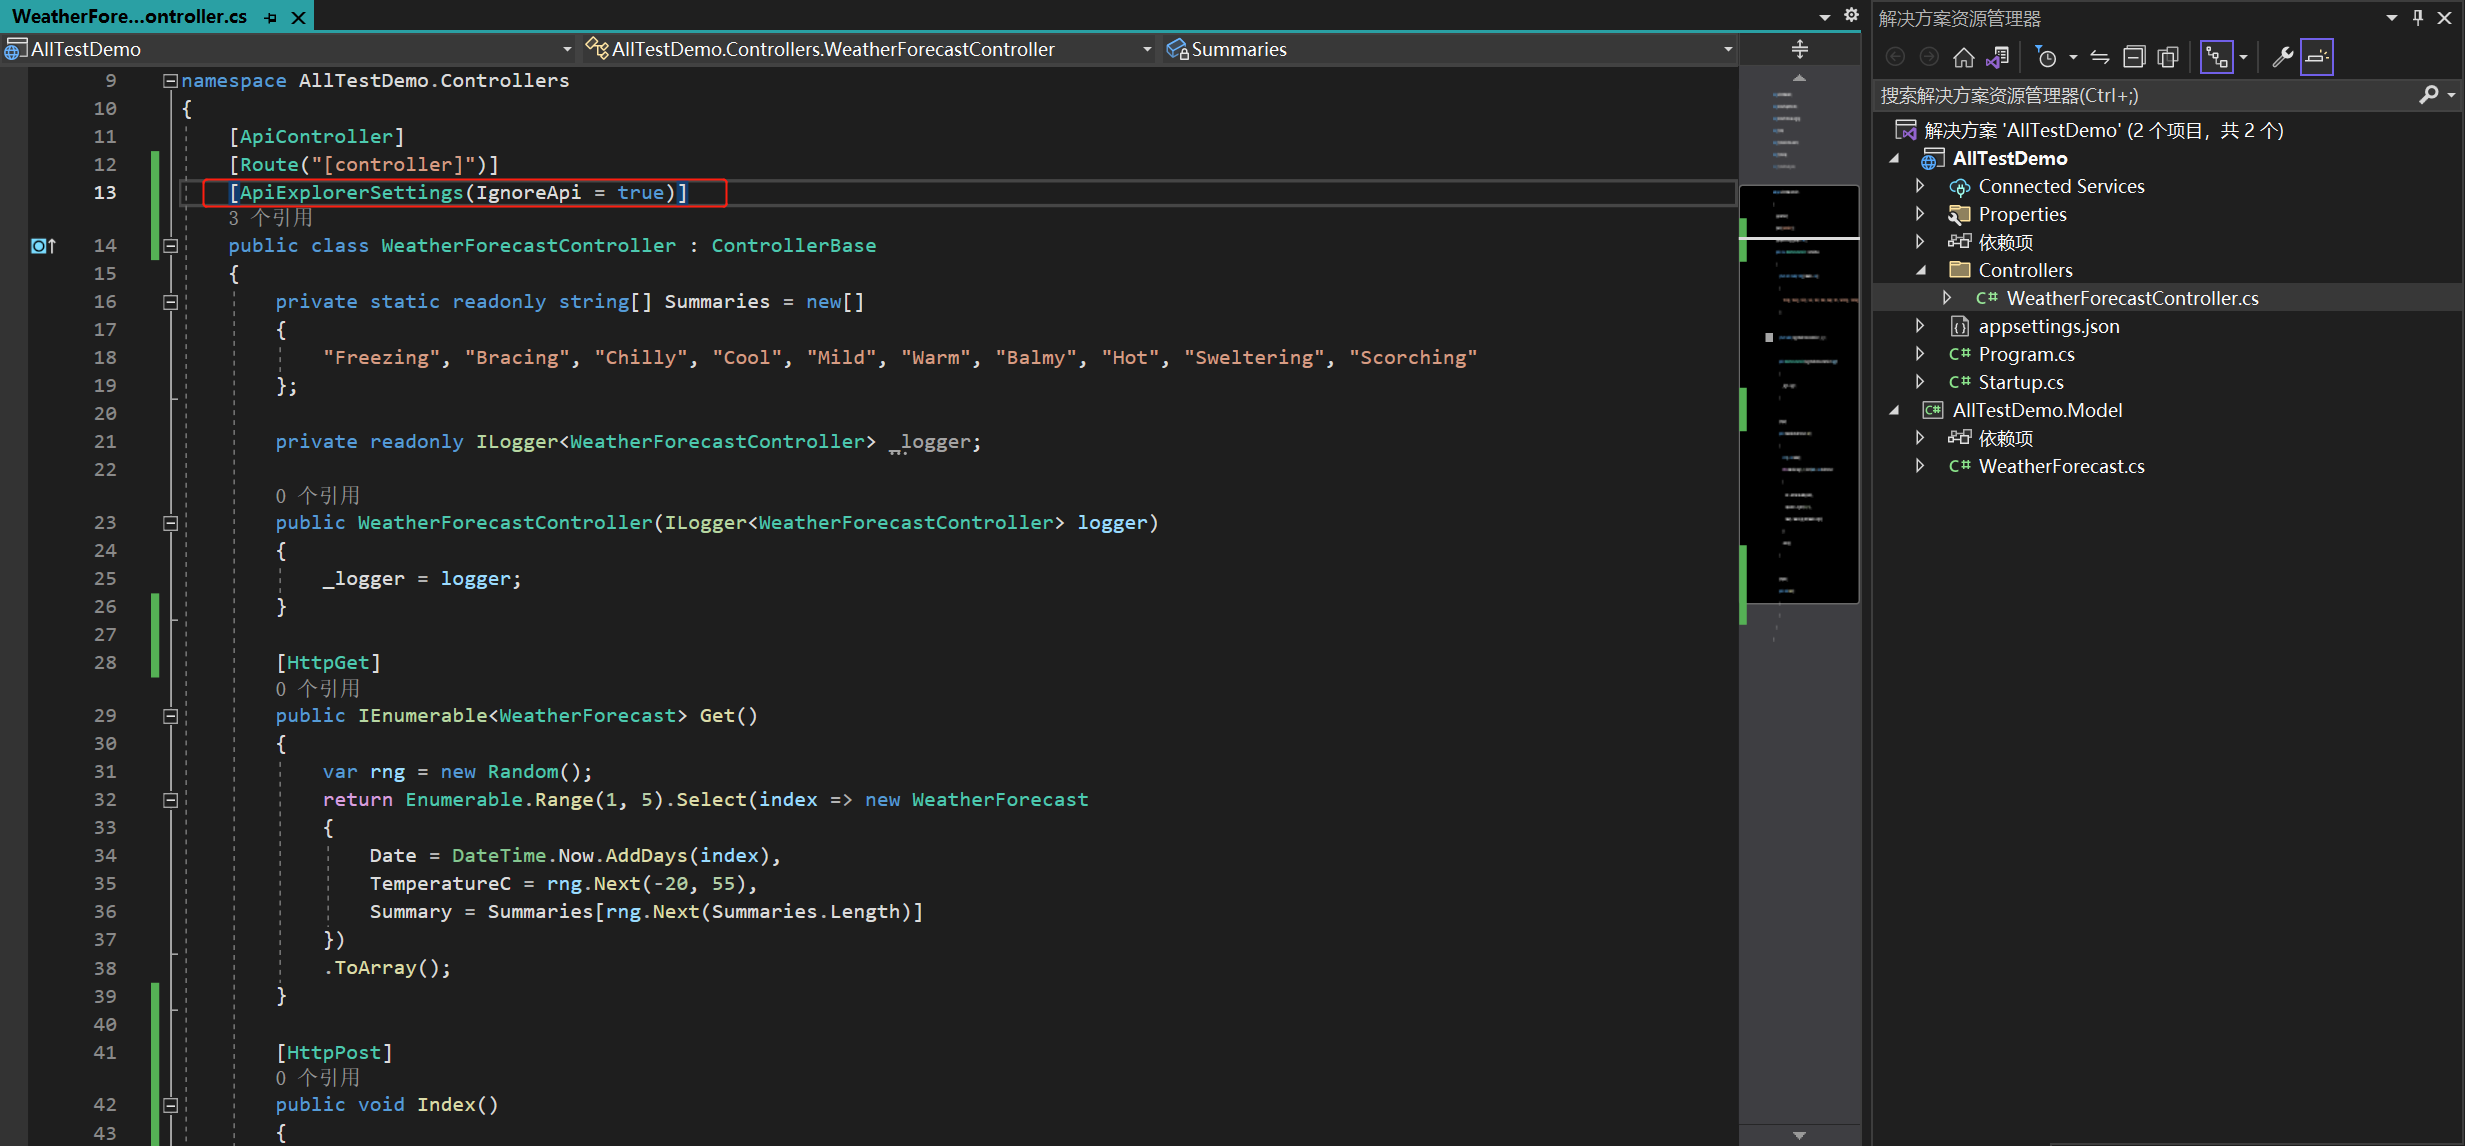Collapse the AllTestDemo.Model project
2465x1146 pixels.
(x=1895, y=410)
